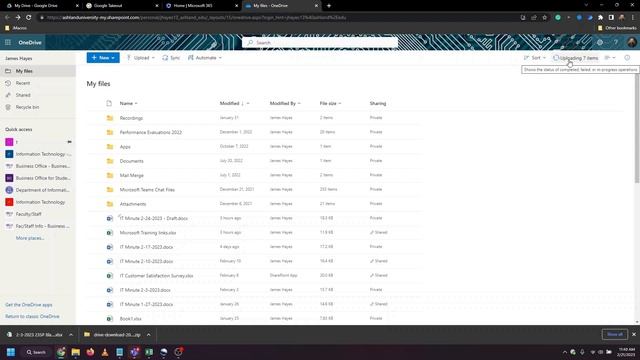Expand the Modified By column header menu
The height and width of the screenshot is (360, 640).
(299, 104)
